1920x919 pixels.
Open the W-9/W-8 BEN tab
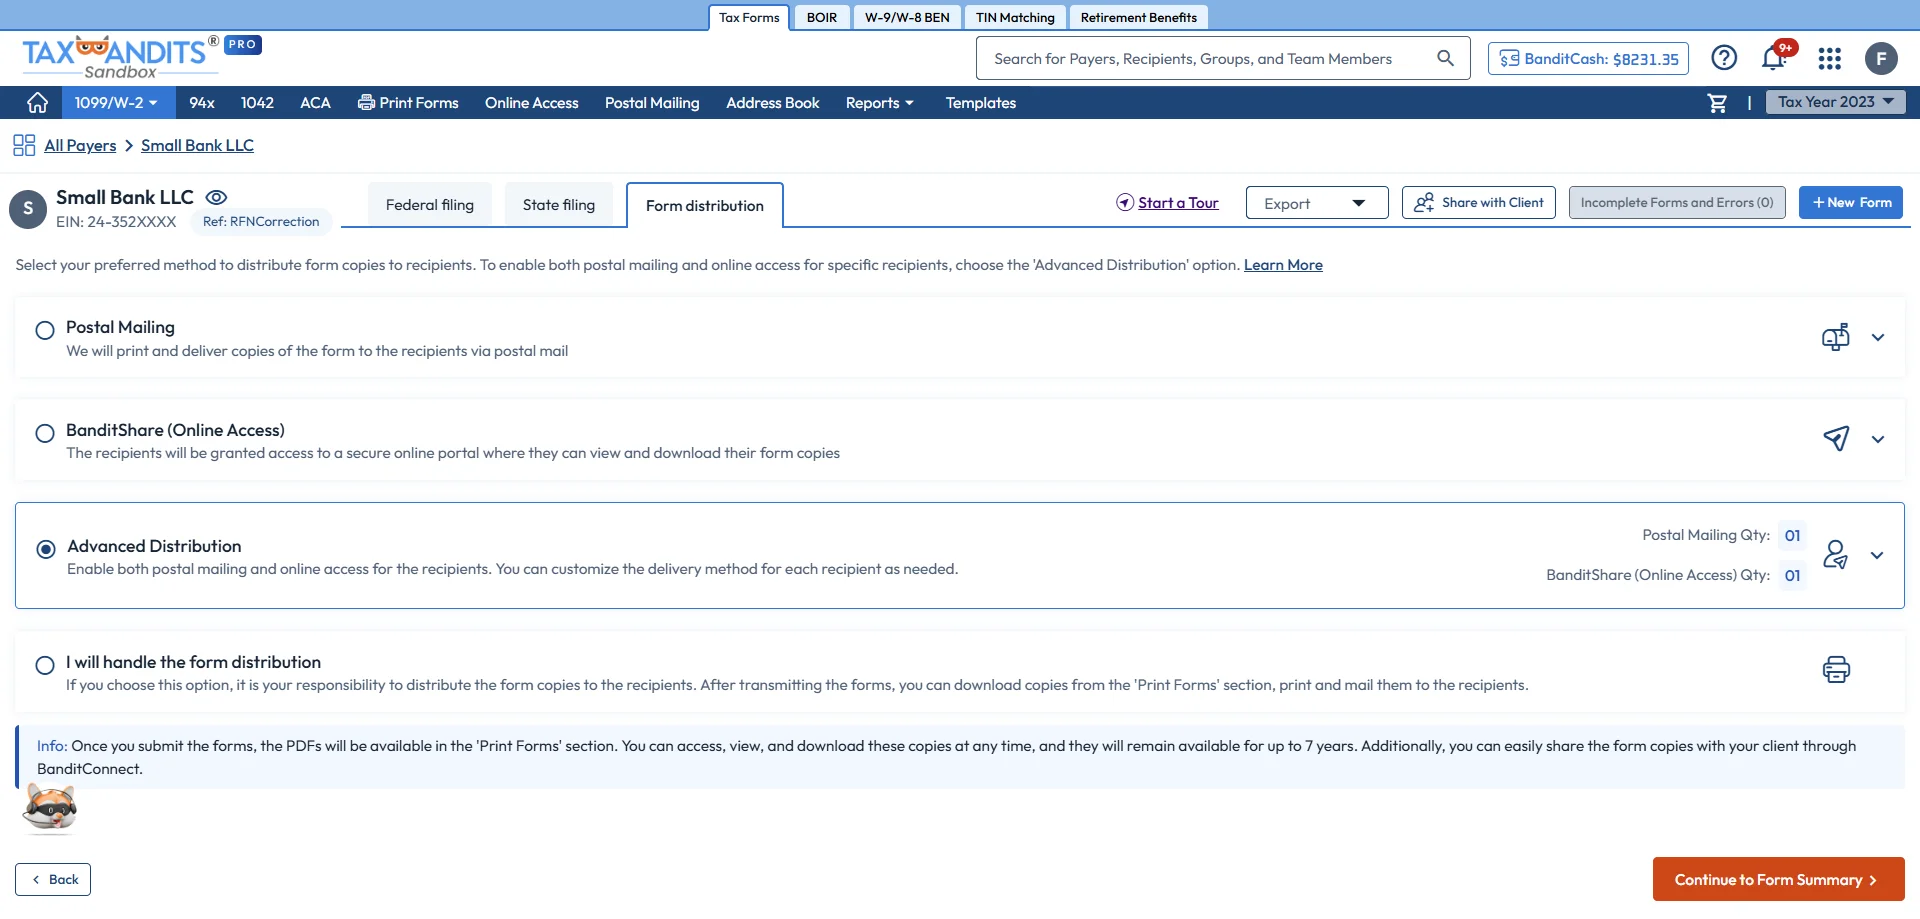click(x=907, y=17)
